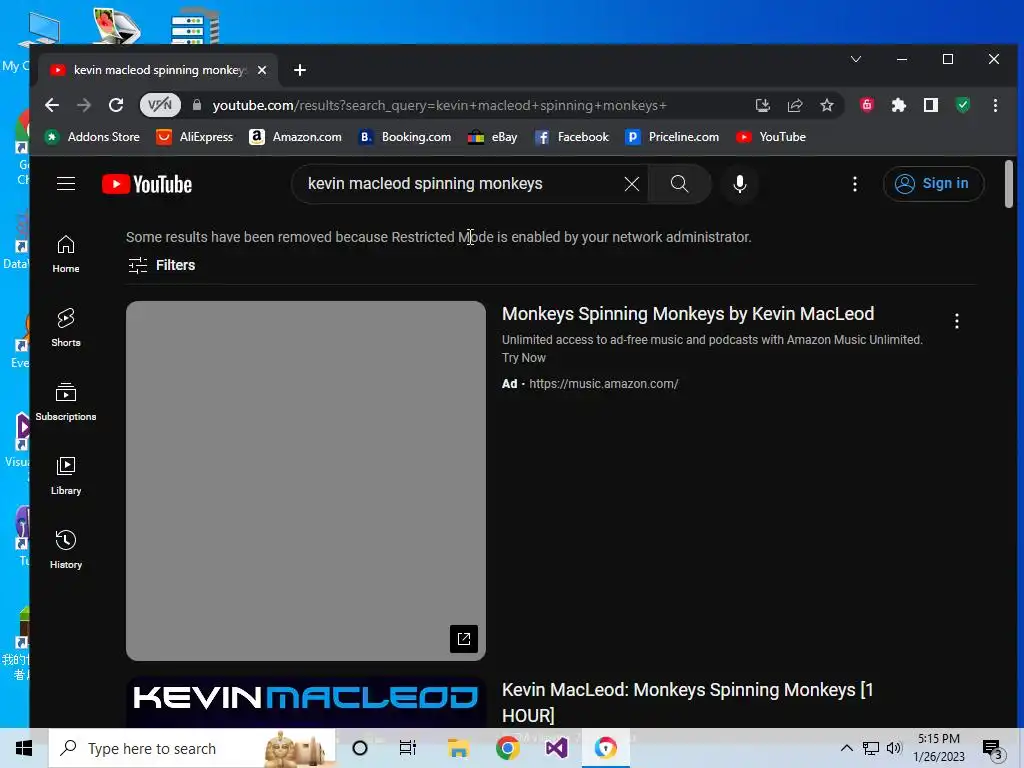Toggle the VPN badge in address bar
Image resolution: width=1024 pixels, height=768 pixels.
click(160, 105)
